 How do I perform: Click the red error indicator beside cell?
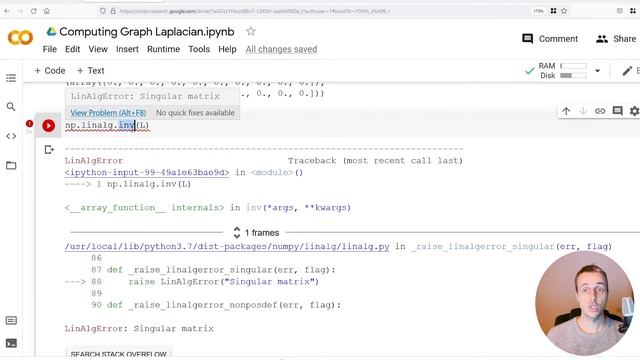click(29, 123)
